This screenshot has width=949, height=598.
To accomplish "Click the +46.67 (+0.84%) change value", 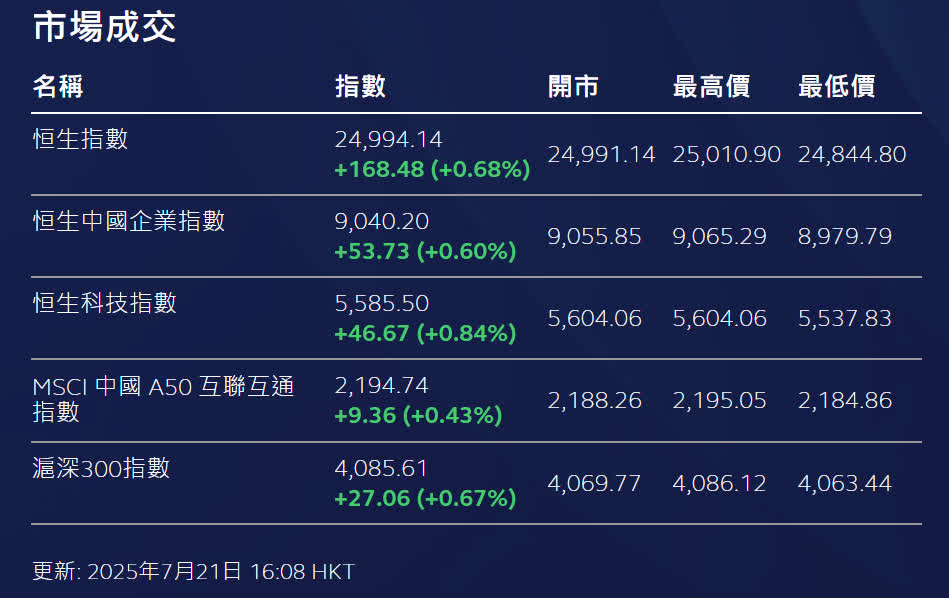I will click(x=425, y=334).
